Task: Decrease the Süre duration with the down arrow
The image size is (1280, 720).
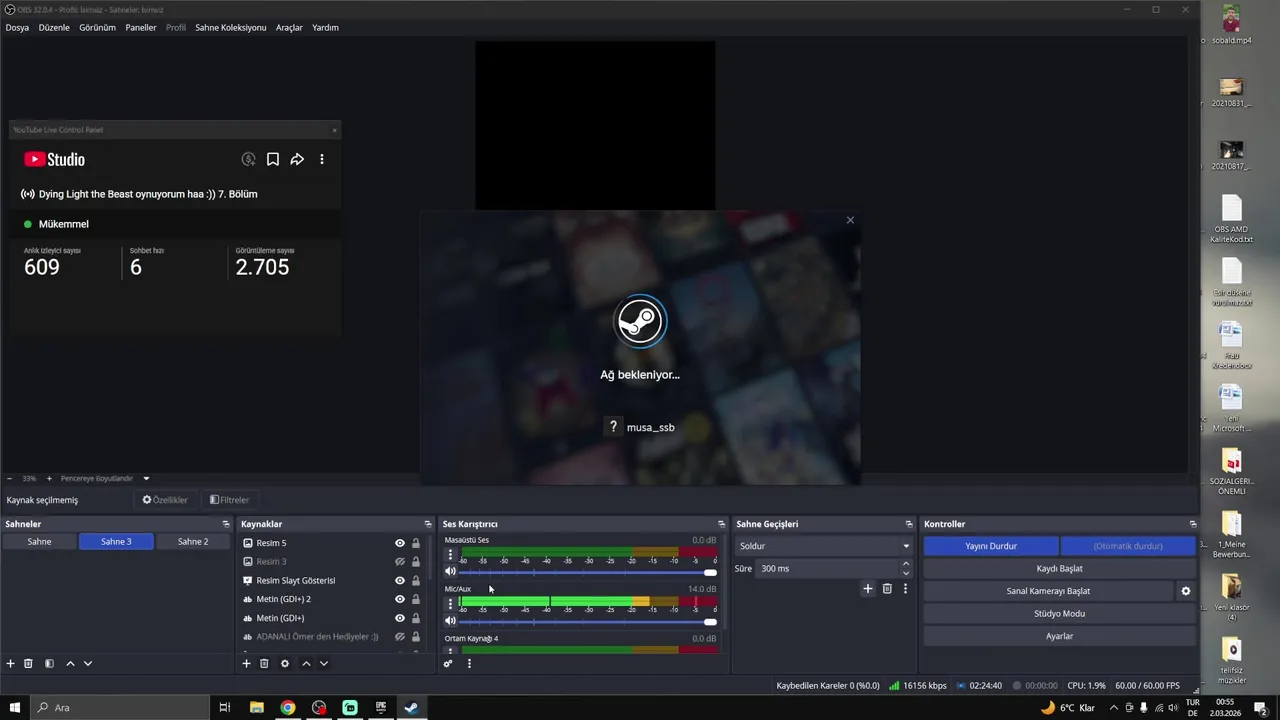Action: pyautogui.click(x=906, y=573)
